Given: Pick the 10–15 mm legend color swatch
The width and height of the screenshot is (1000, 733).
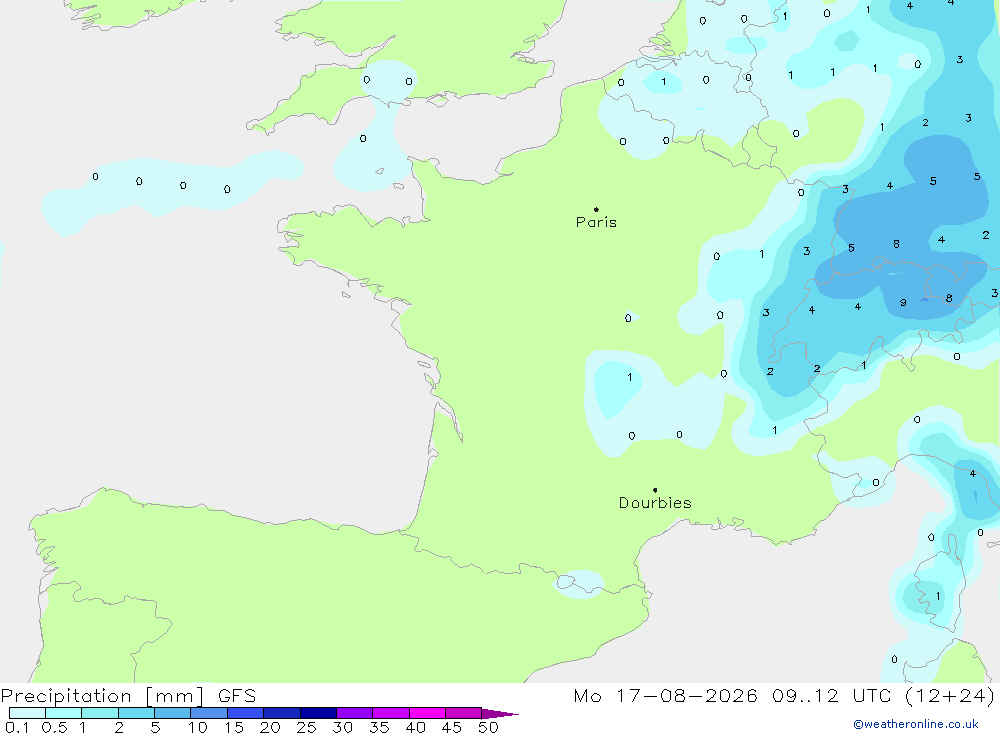Looking at the screenshot, I should (209, 713).
